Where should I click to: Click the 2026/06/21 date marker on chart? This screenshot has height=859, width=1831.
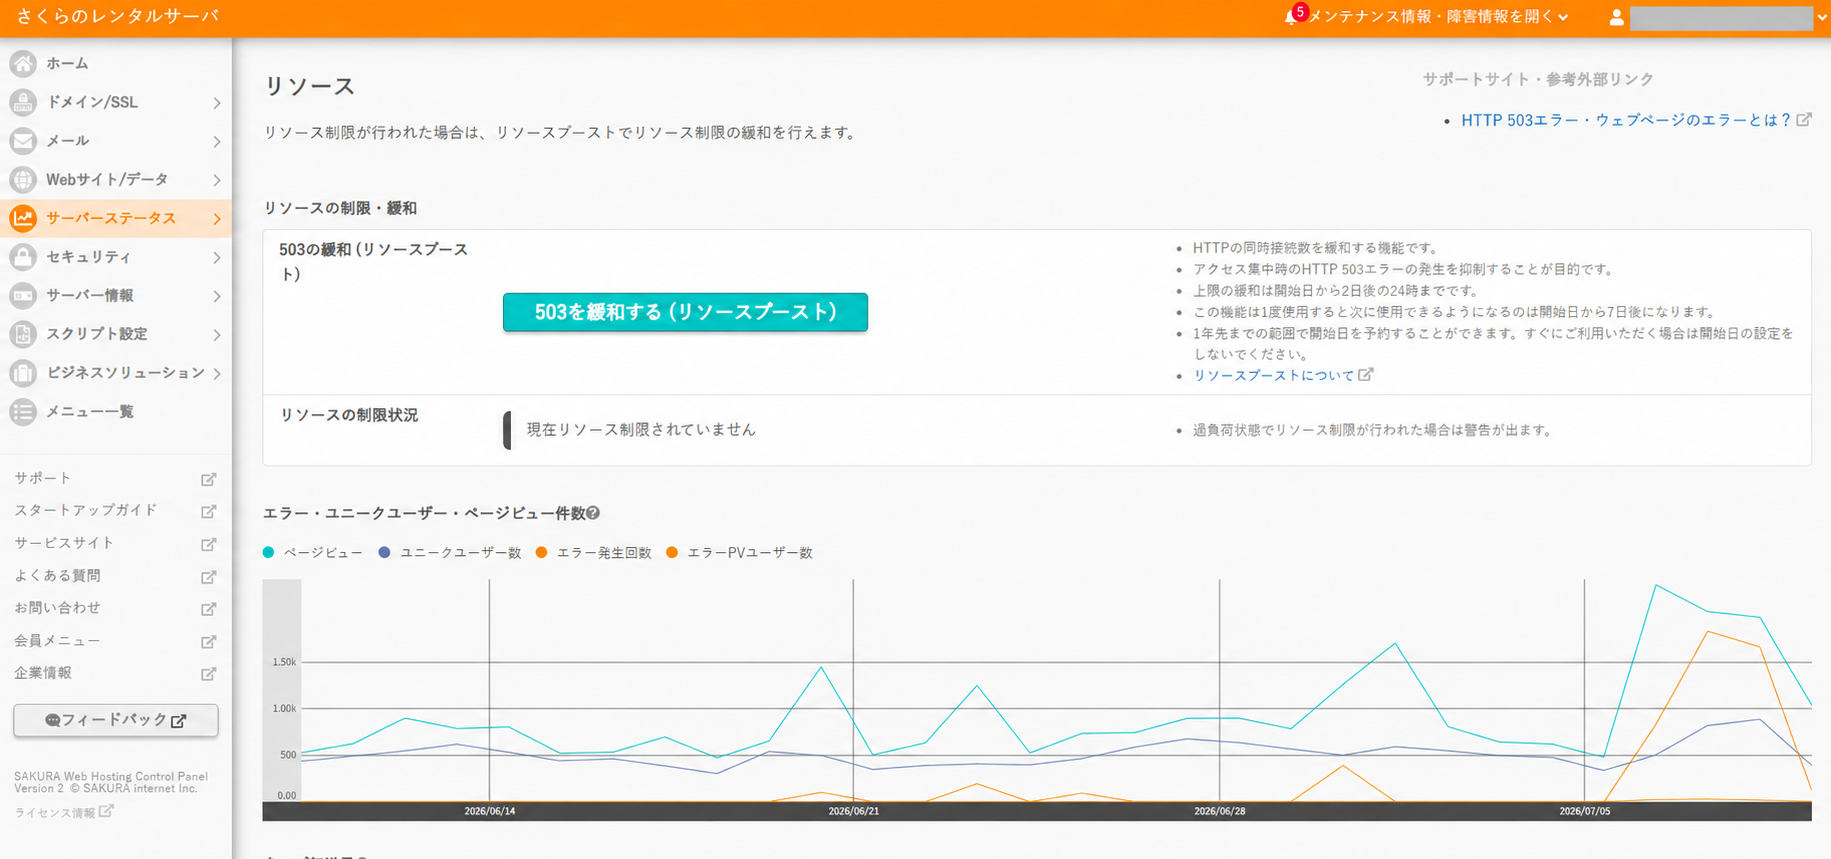click(853, 811)
